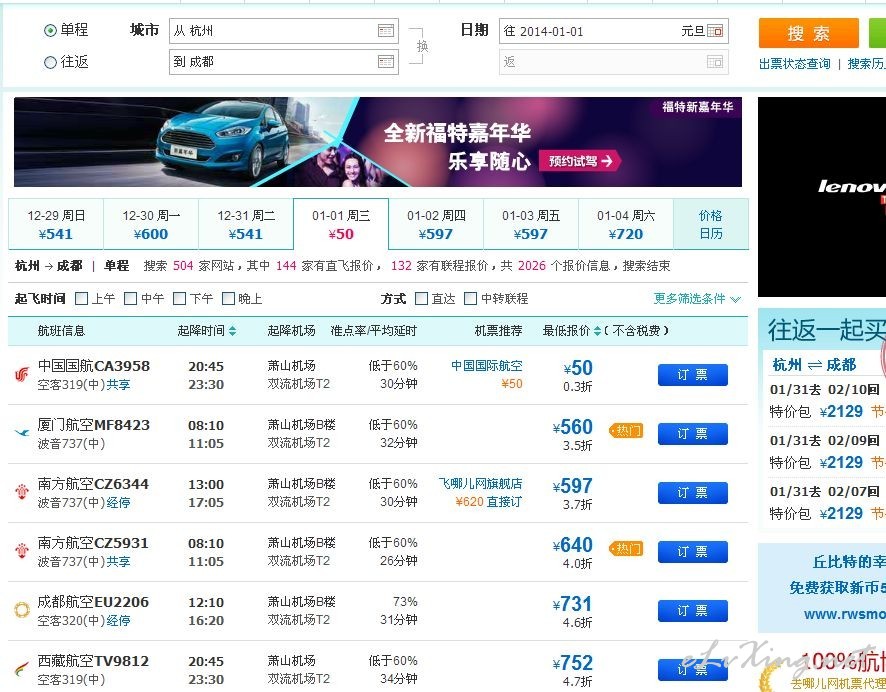
Task: Click the destination city field 到 成都
Action: [284, 62]
